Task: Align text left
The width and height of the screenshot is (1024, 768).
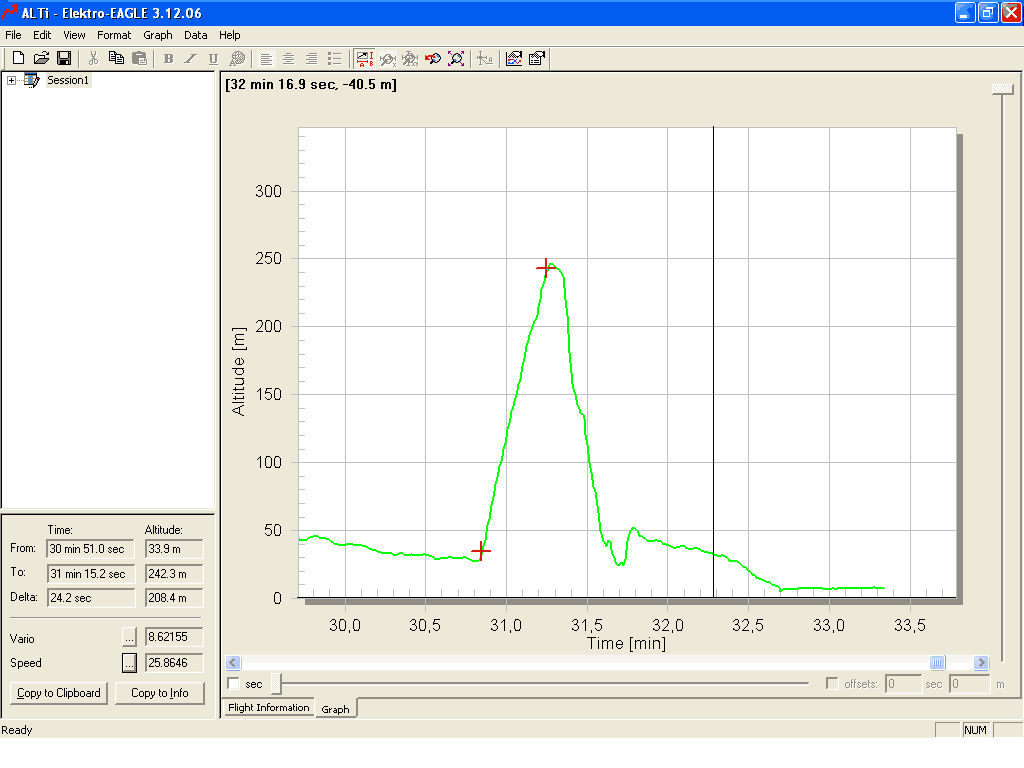Action: click(x=266, y=58)
